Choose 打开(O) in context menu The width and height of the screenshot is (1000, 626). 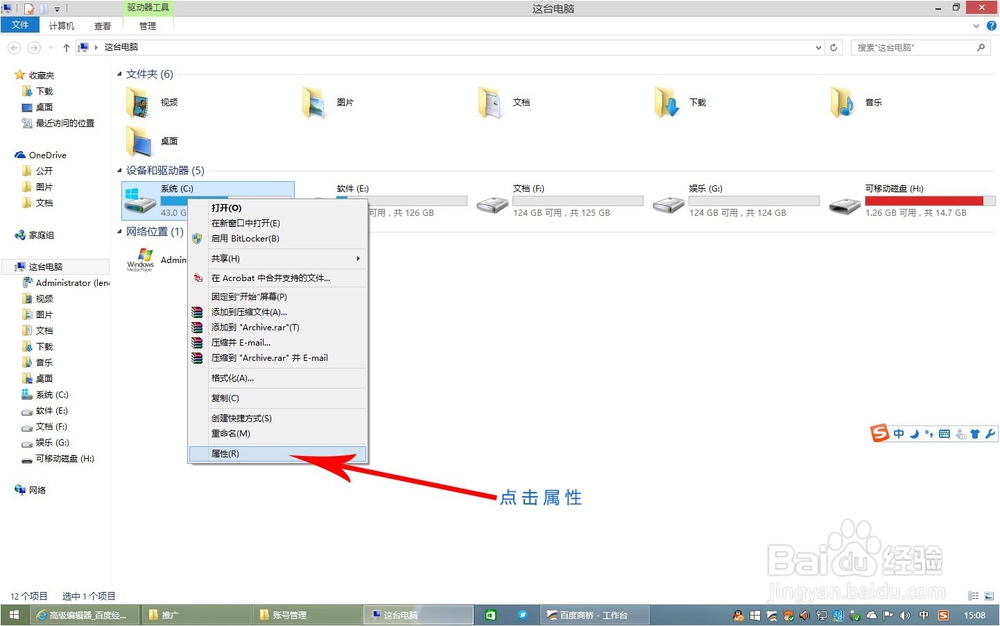point(278,208)
